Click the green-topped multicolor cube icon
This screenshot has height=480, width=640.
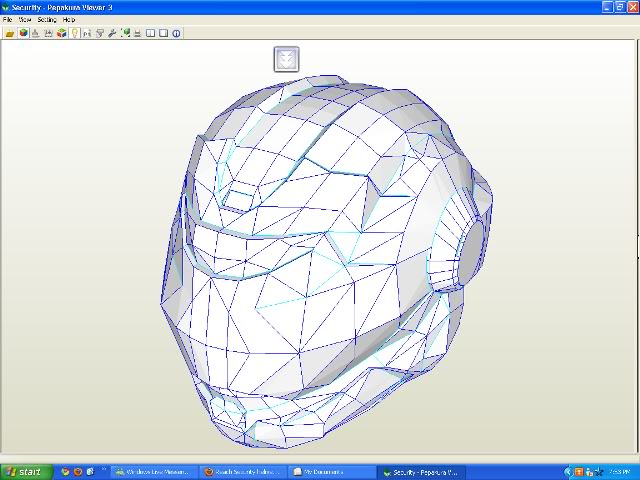pos(62,33)
